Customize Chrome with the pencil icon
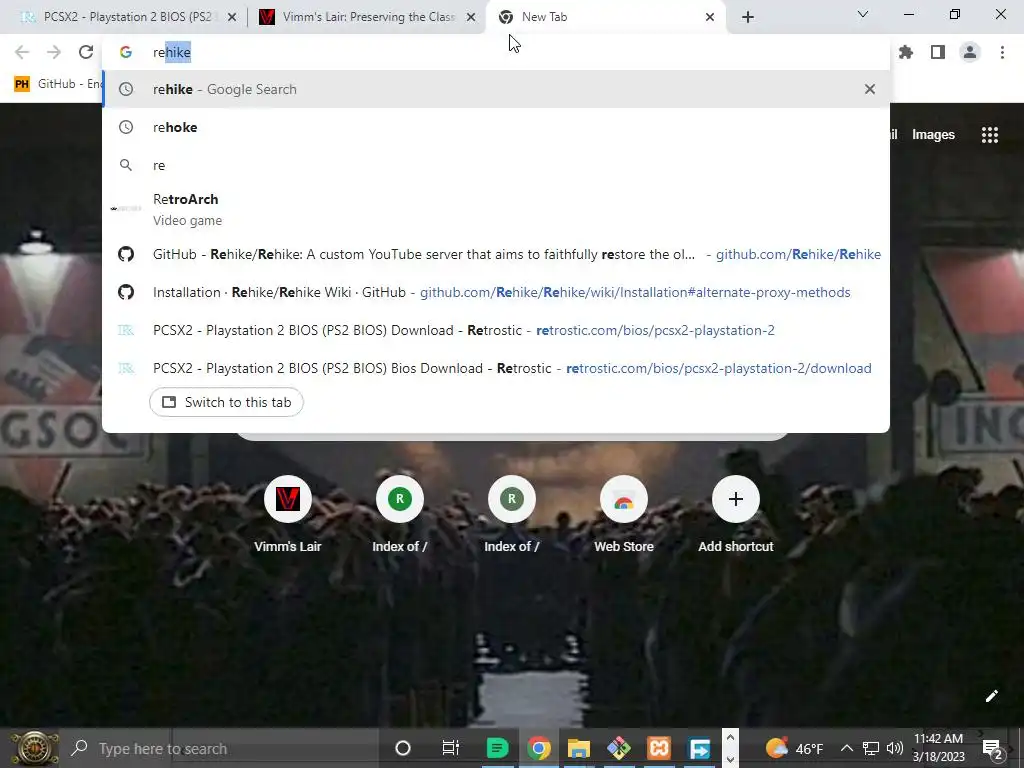The image size is (1024, 768). [x=991, y=696]
